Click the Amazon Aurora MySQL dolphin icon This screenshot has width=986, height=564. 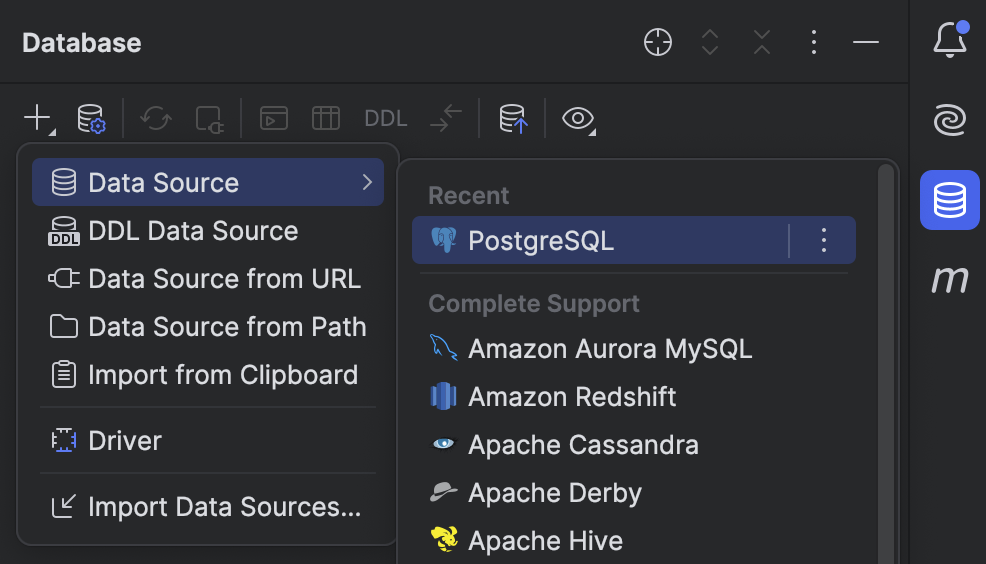[443, 348]
